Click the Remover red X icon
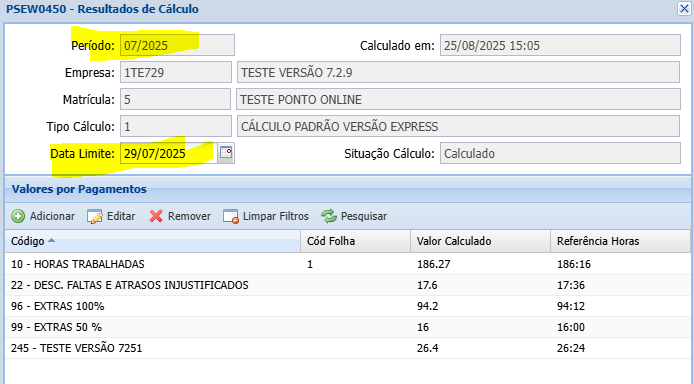The image size is (694, 384). (156, 216)
